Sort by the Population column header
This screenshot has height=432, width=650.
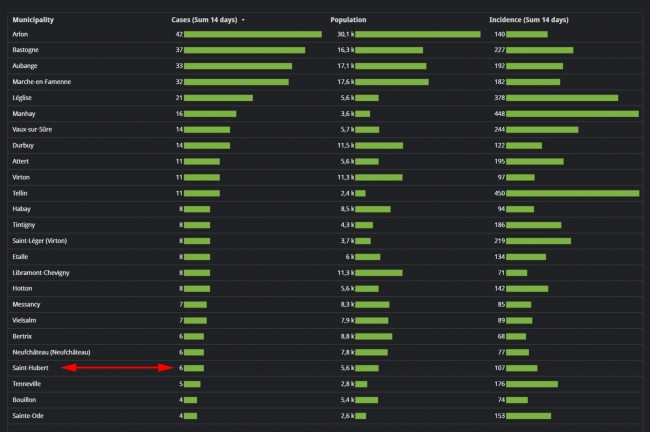[348, 20]
